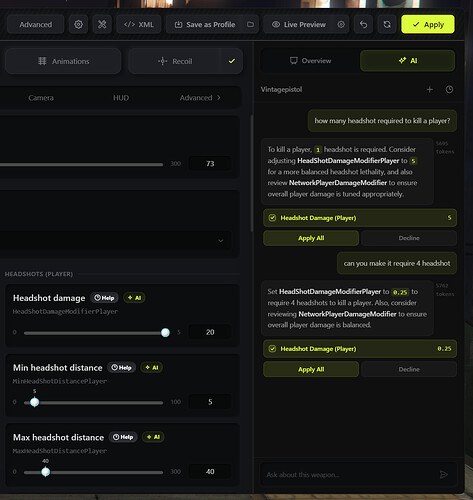Decline the 0.25 headshot suggestion
Viewport: 473px width, 500px height.
coord(409,369)
